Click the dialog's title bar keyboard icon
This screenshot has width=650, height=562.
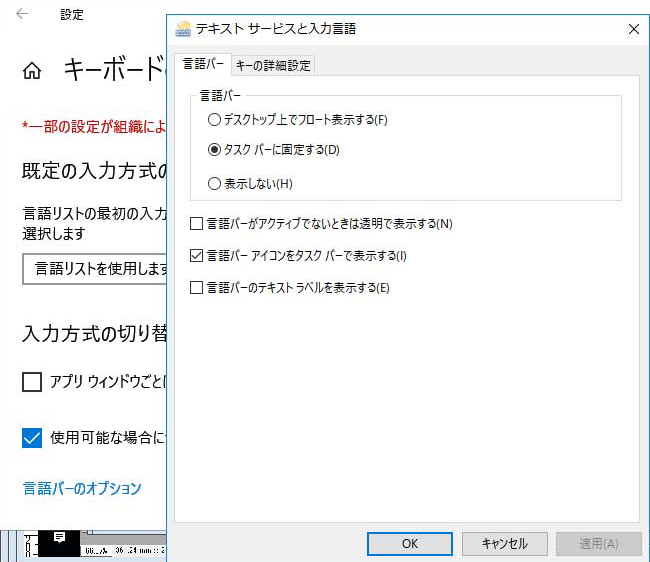click(x=183, y=29)
